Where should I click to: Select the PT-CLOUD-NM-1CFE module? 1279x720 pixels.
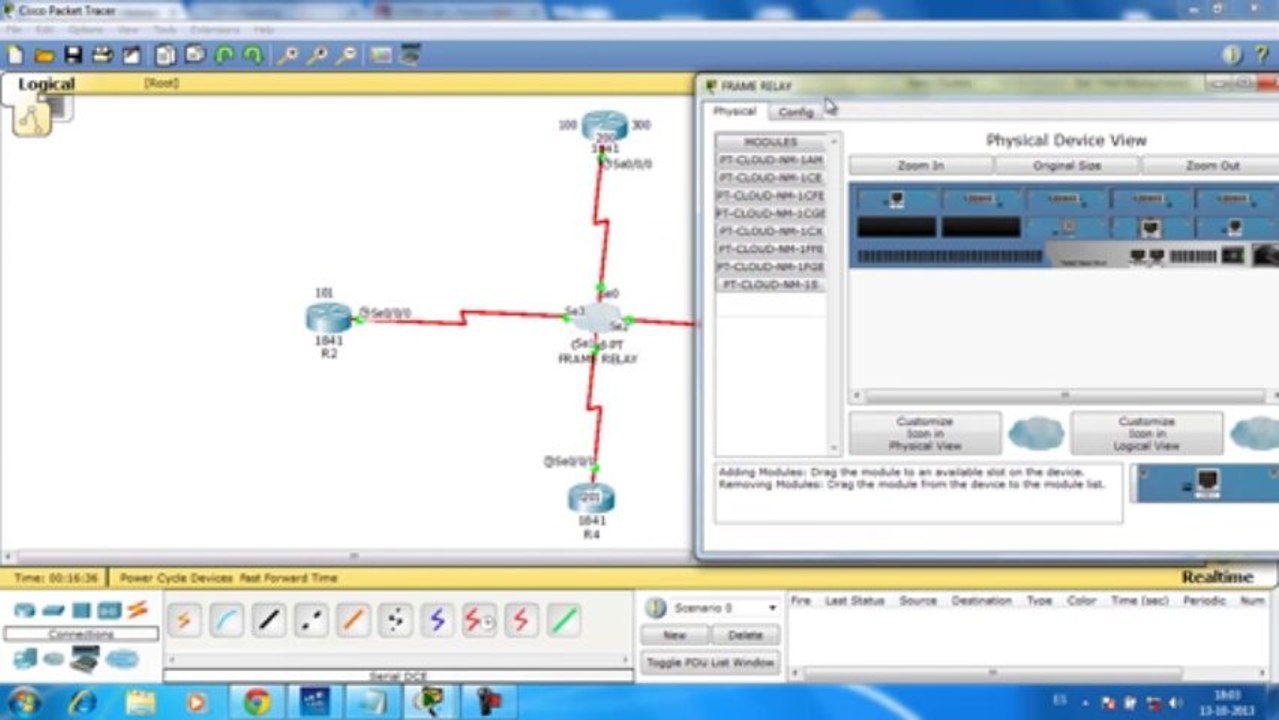[x=770, y=196]
